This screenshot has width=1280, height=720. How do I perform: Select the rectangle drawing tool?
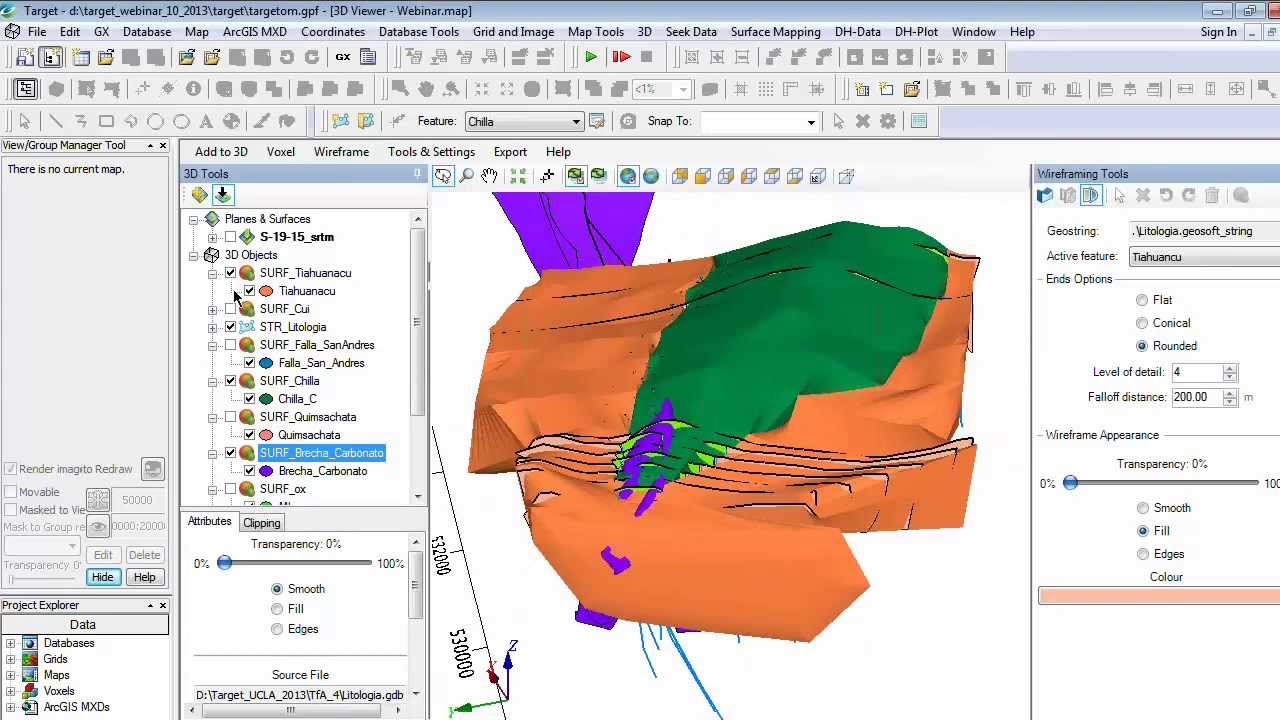coord(106,121)
